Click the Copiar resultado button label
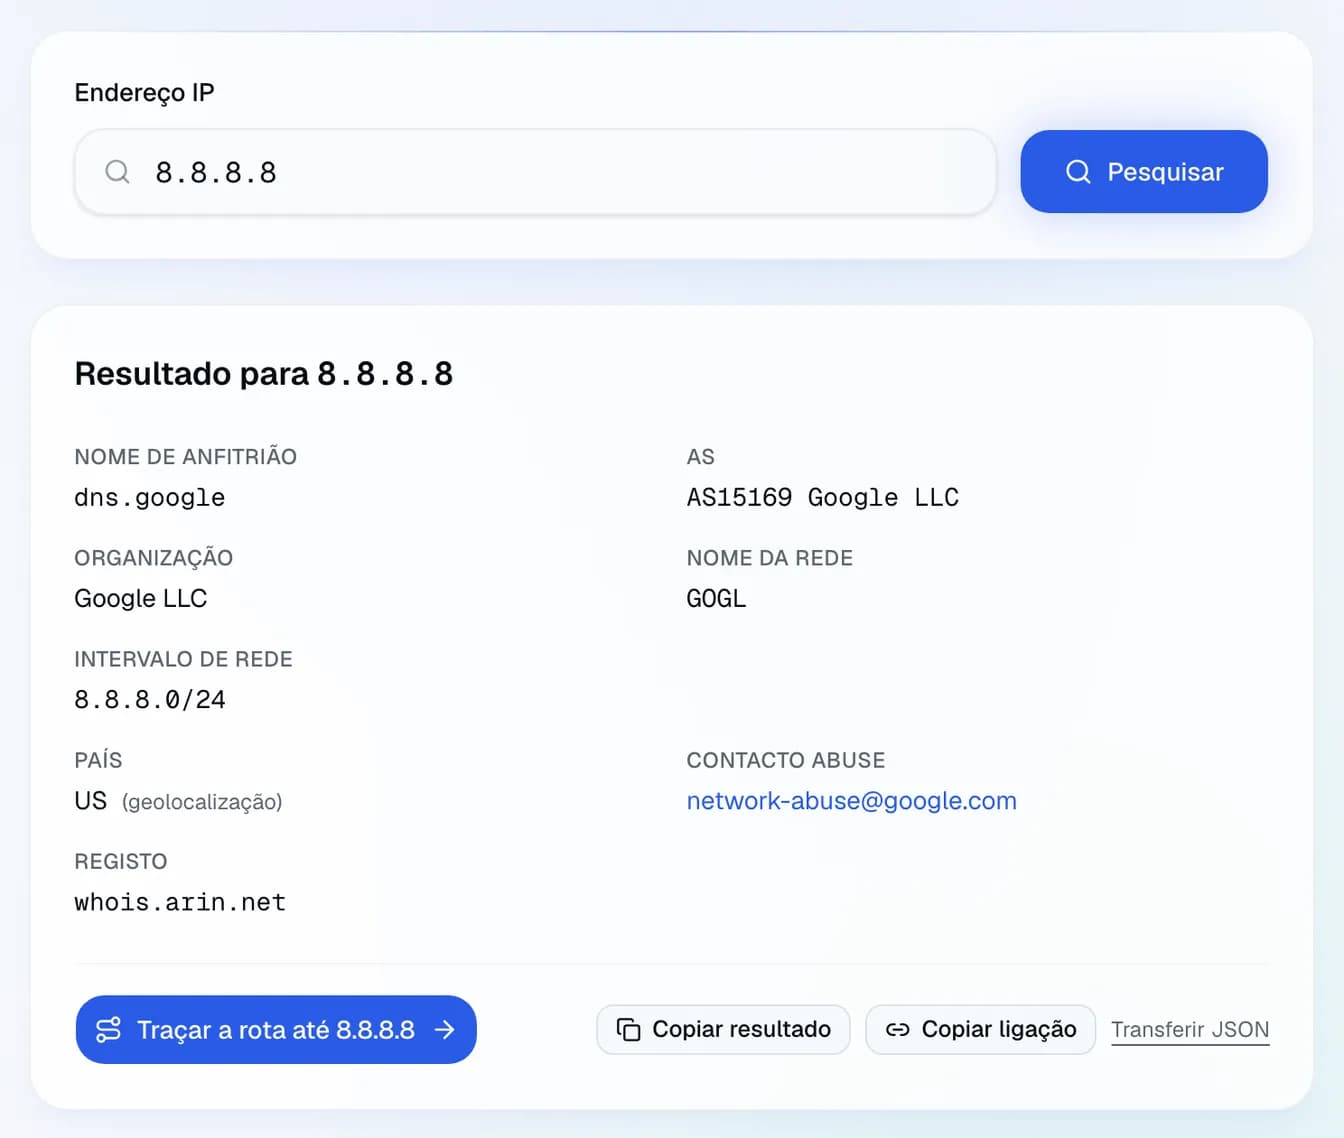Screen dimensions: 1344x1138 click(741, 1029)
